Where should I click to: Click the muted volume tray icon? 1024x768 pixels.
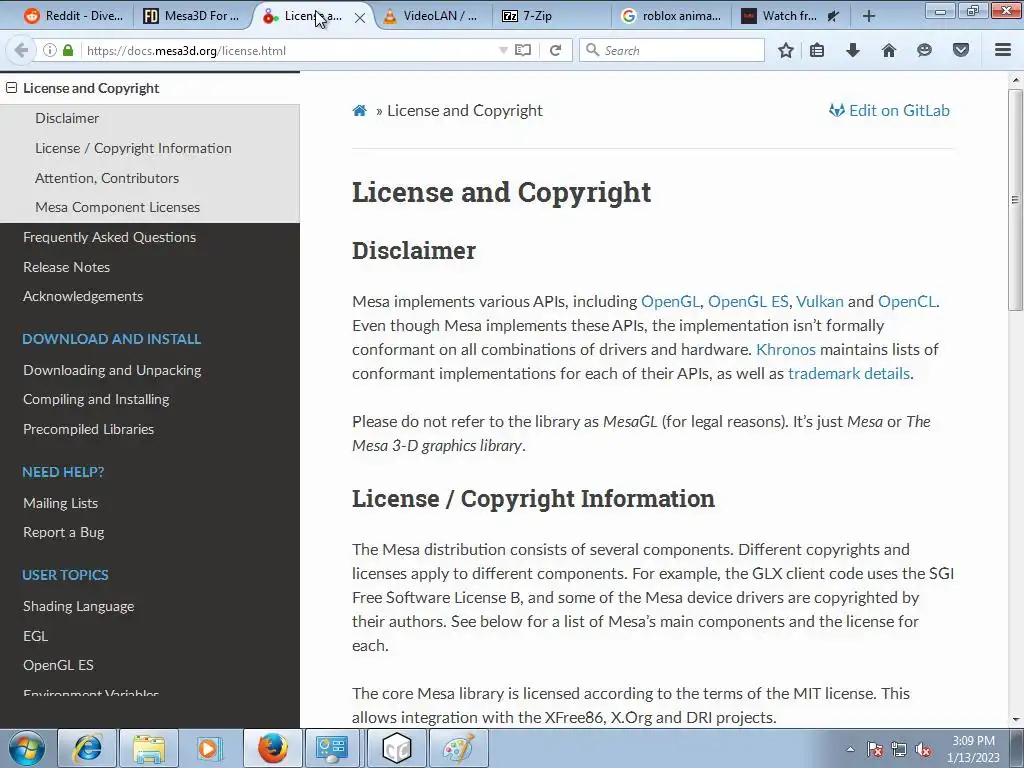click(x=923, y=750)
